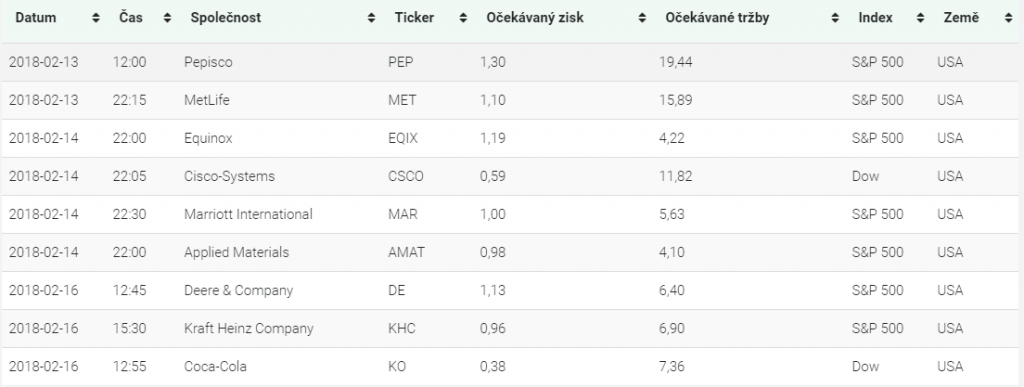The height and width of the screenshot is (387, 1024).
Task: Click Marriott International company name
Action: pyautogui.click(x=248, y=214)
